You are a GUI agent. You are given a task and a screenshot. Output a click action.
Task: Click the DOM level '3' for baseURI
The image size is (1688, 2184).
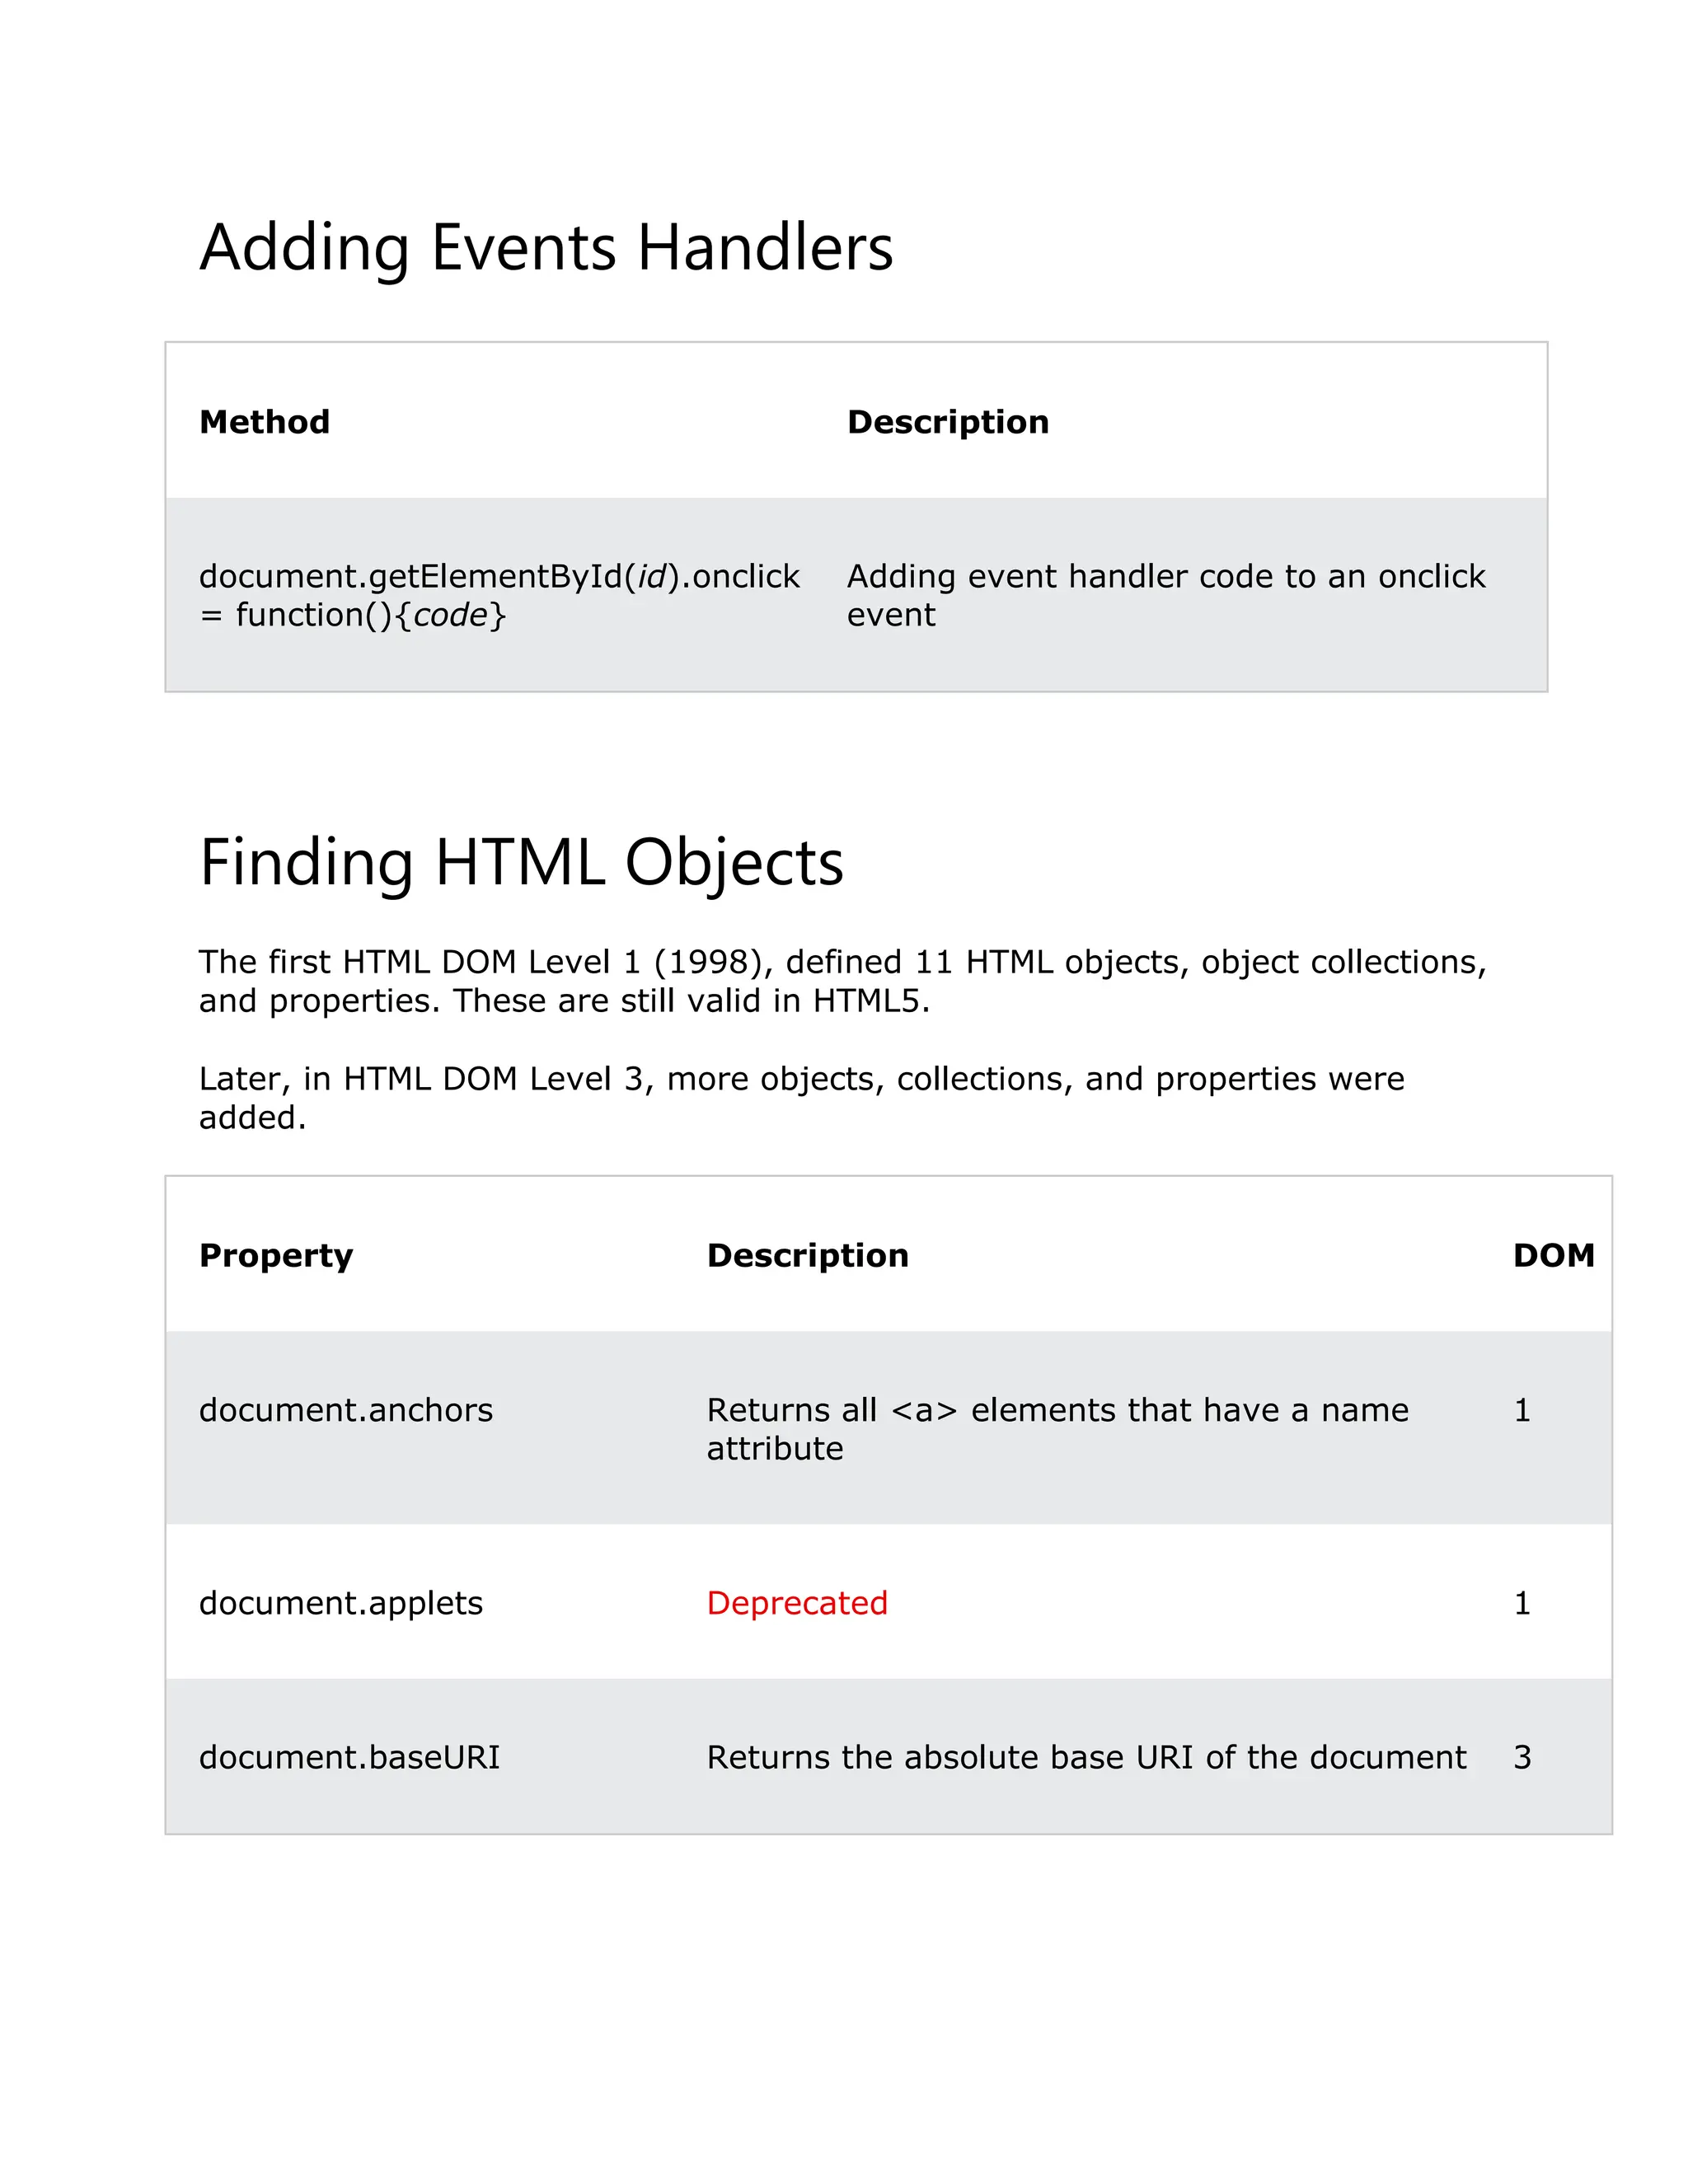click(x=1522, y=1757)
